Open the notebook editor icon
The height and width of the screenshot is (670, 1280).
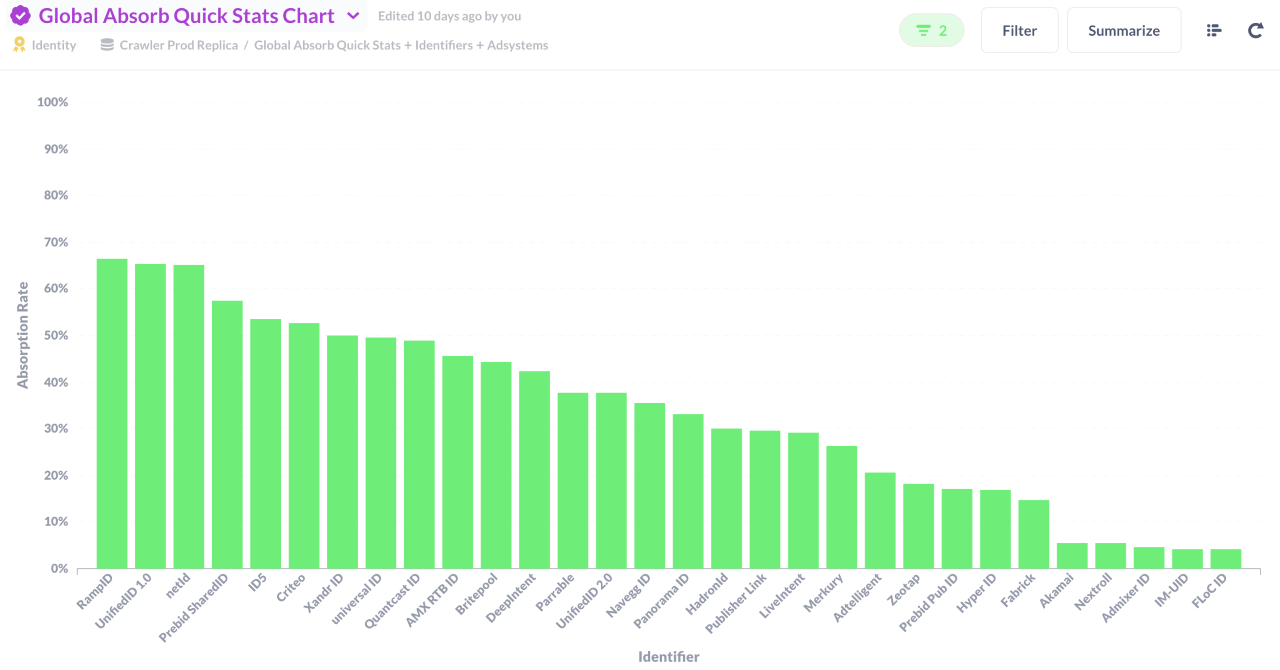(1214, 31)
